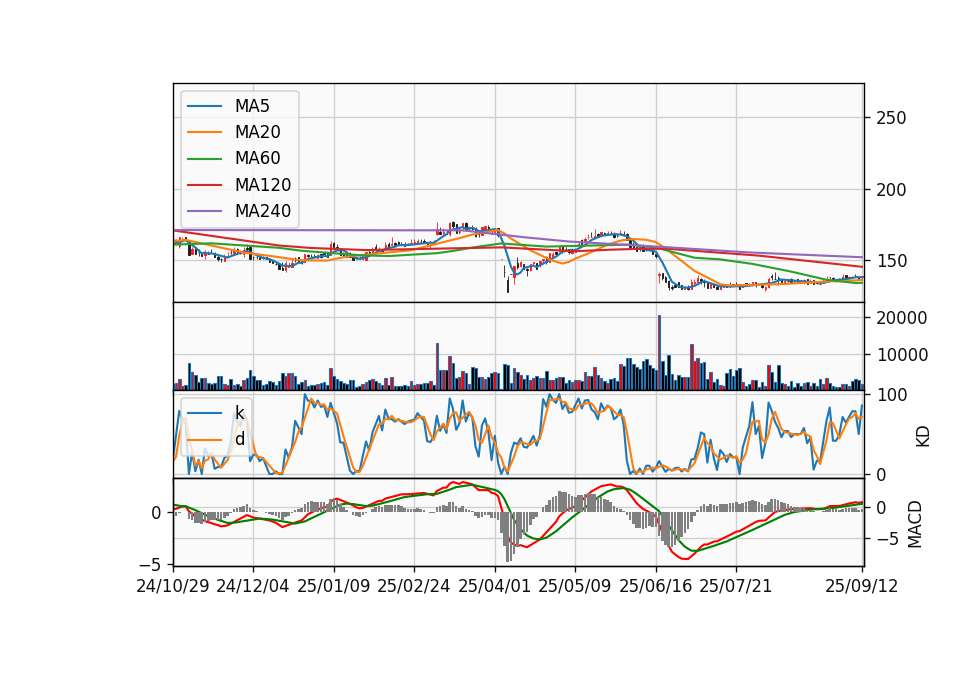This screenshot has width=960, height=690.
Task: Click the red MA120 legend line
Action: coord(204,185)
